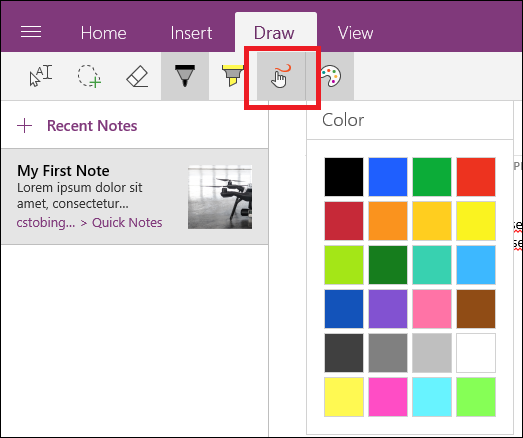The width and height of the screenshot is (523, 438).
Task: Open the Recent Notes heading
Action: click(x=92, y=126)
